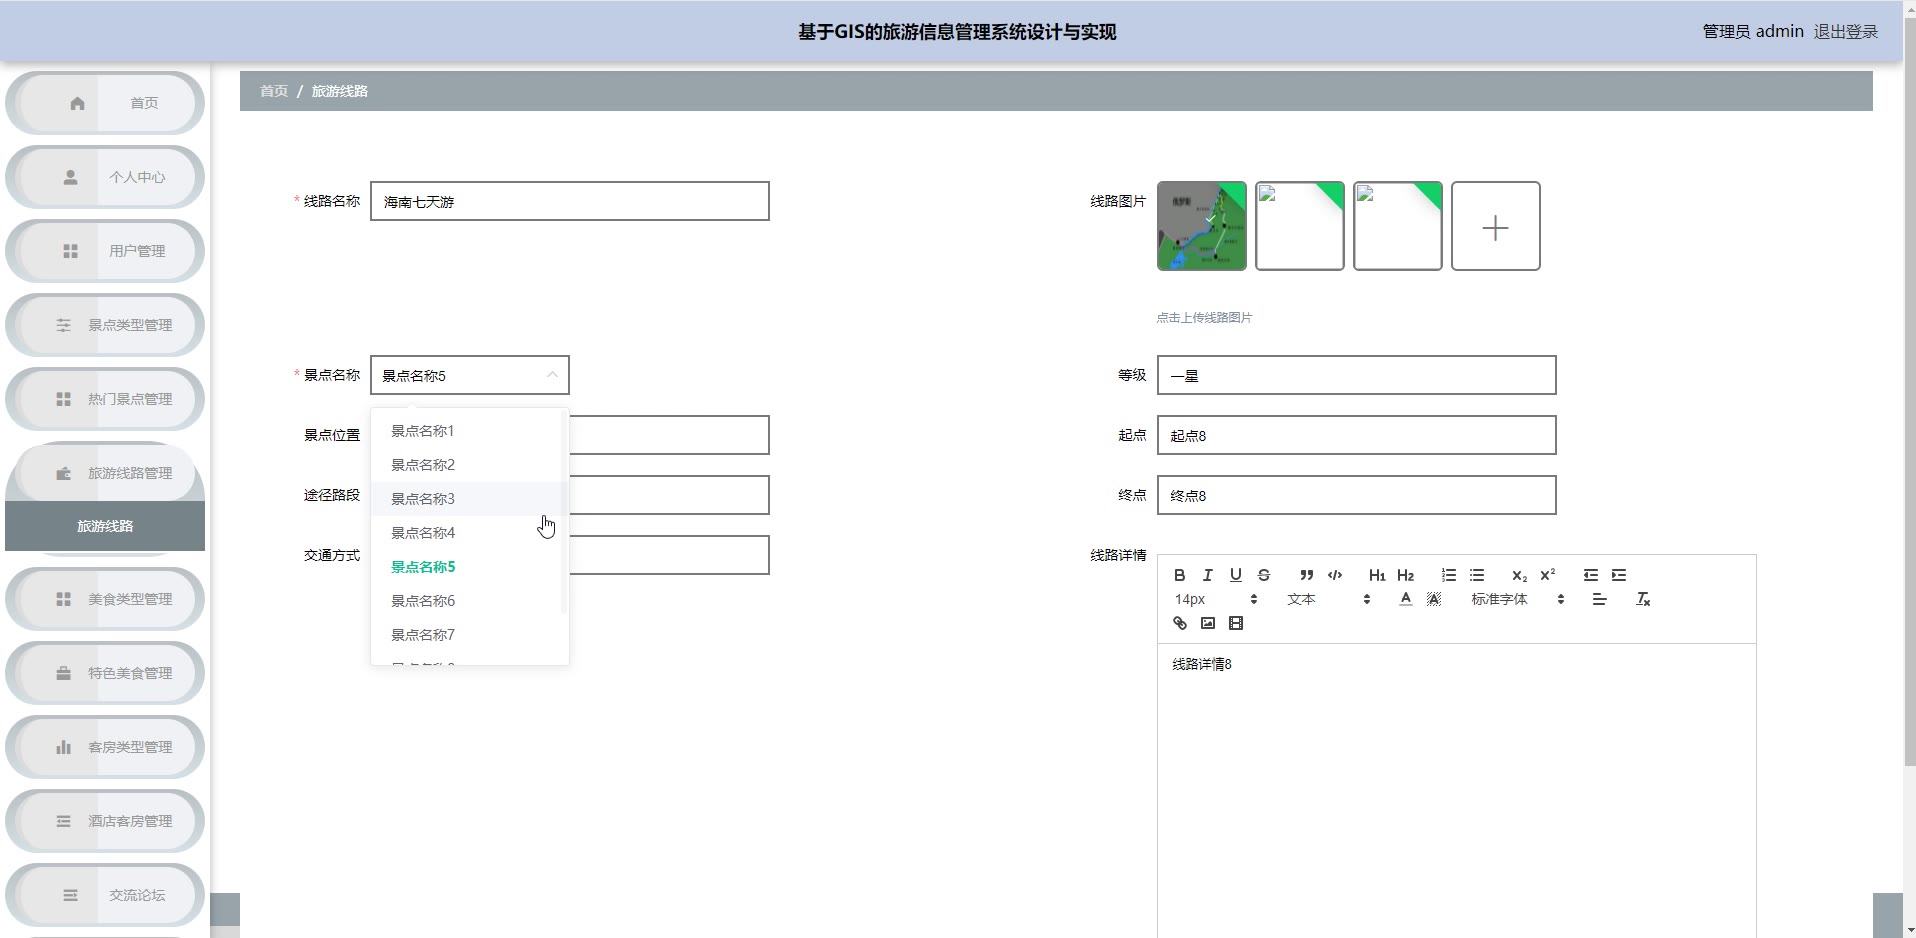This screenshot has height=938, width=1916.
Task: Click the third route image thumbnail
Action: pyautogui.click(x=1398, y=226)
